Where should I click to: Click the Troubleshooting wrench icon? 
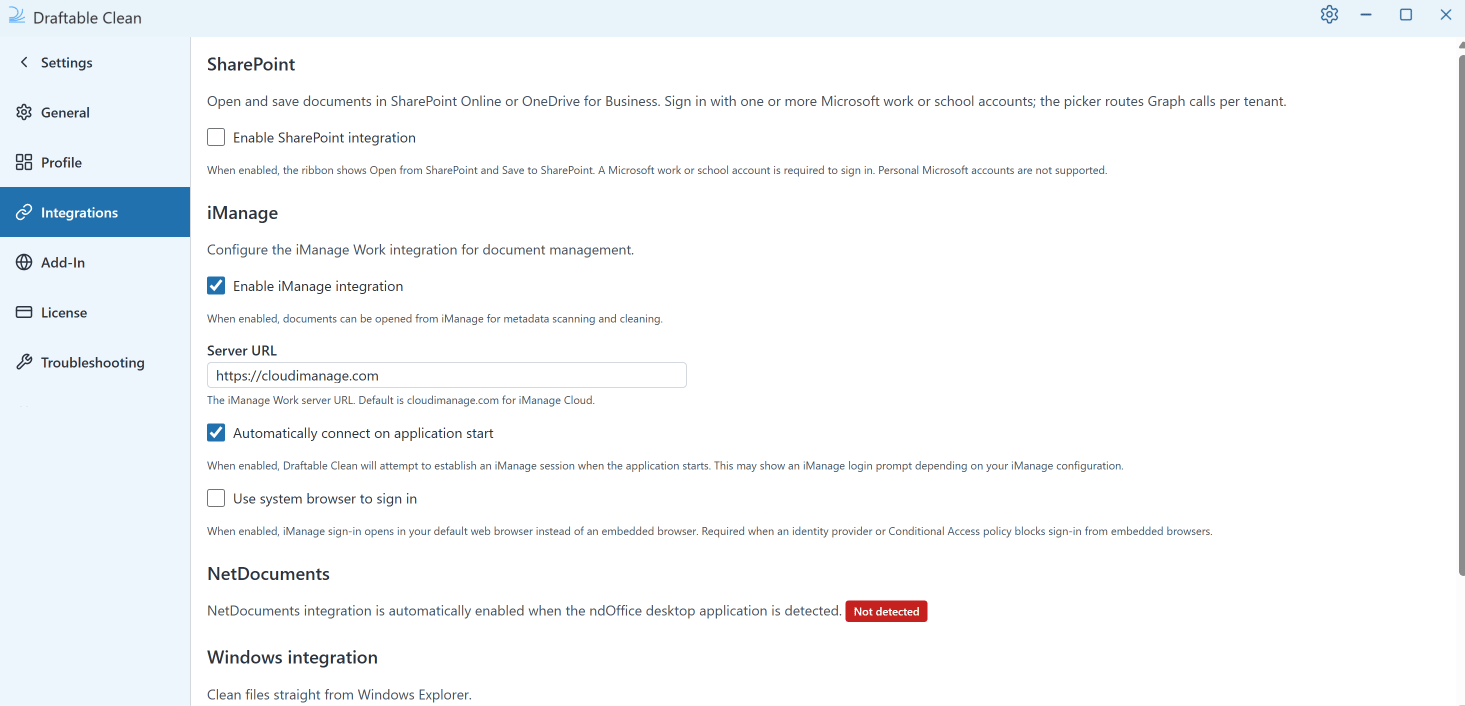click(24, 362)
